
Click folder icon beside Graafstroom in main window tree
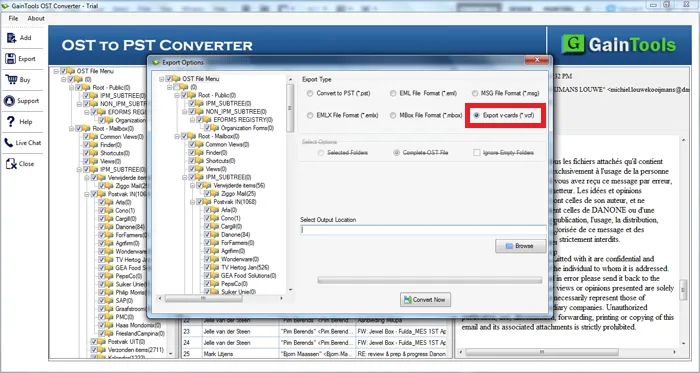110,308
